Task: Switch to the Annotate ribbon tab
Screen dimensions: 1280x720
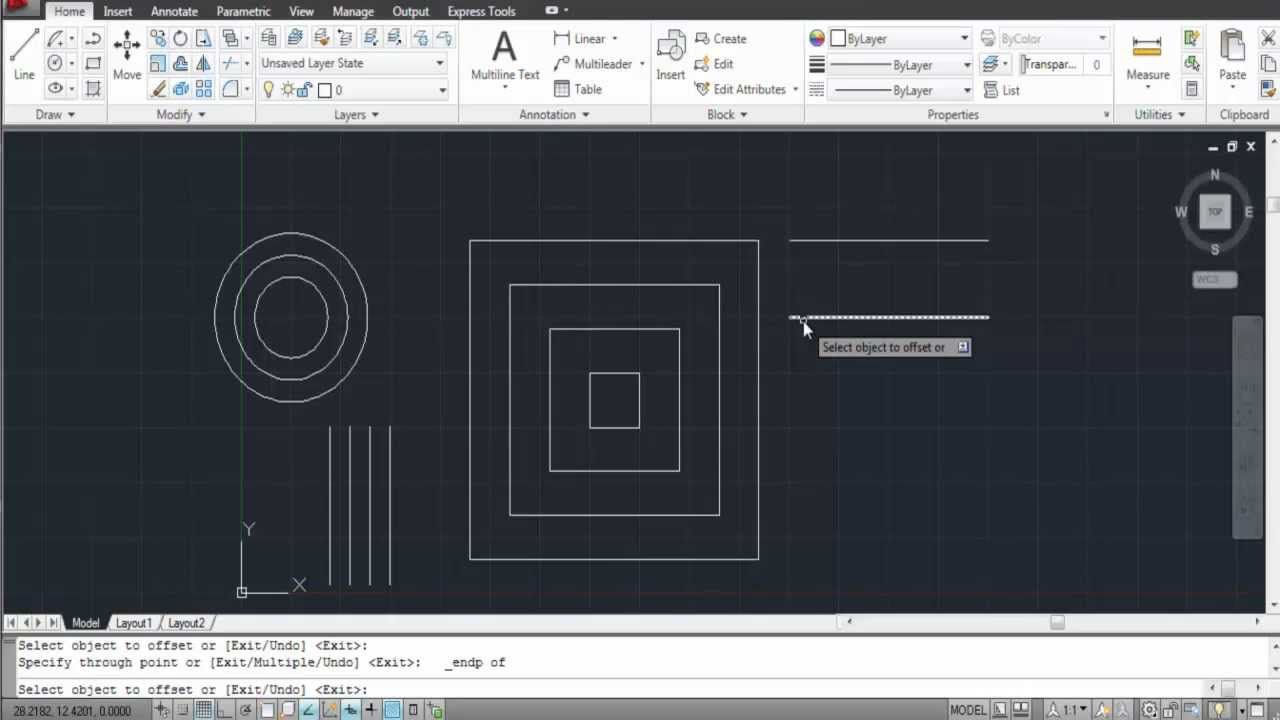Action: pyautogui.click(x=174, y=11)
